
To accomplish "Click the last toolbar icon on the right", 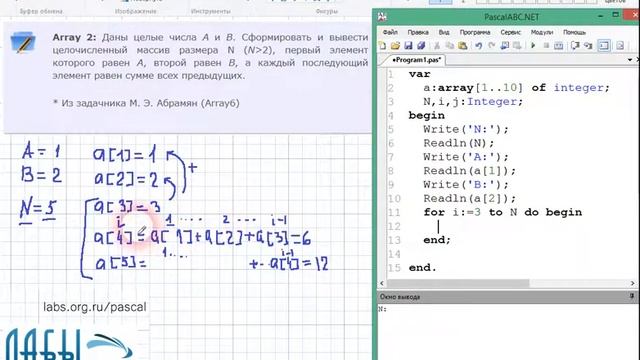I will [620, 46].
